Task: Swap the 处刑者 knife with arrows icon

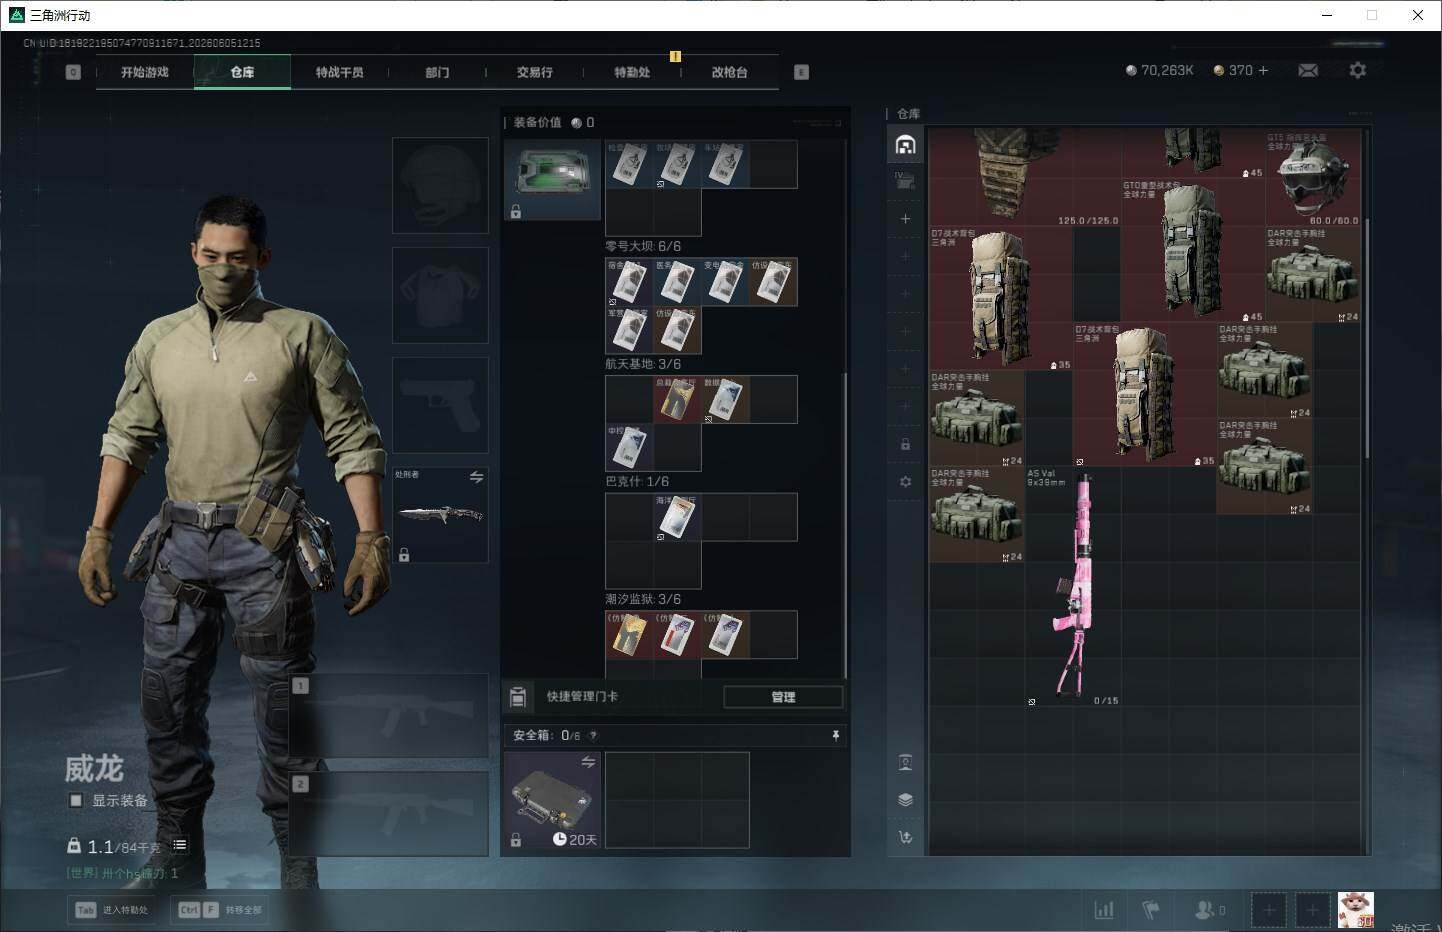Action: pyautogui.click(x=477, y=477)
